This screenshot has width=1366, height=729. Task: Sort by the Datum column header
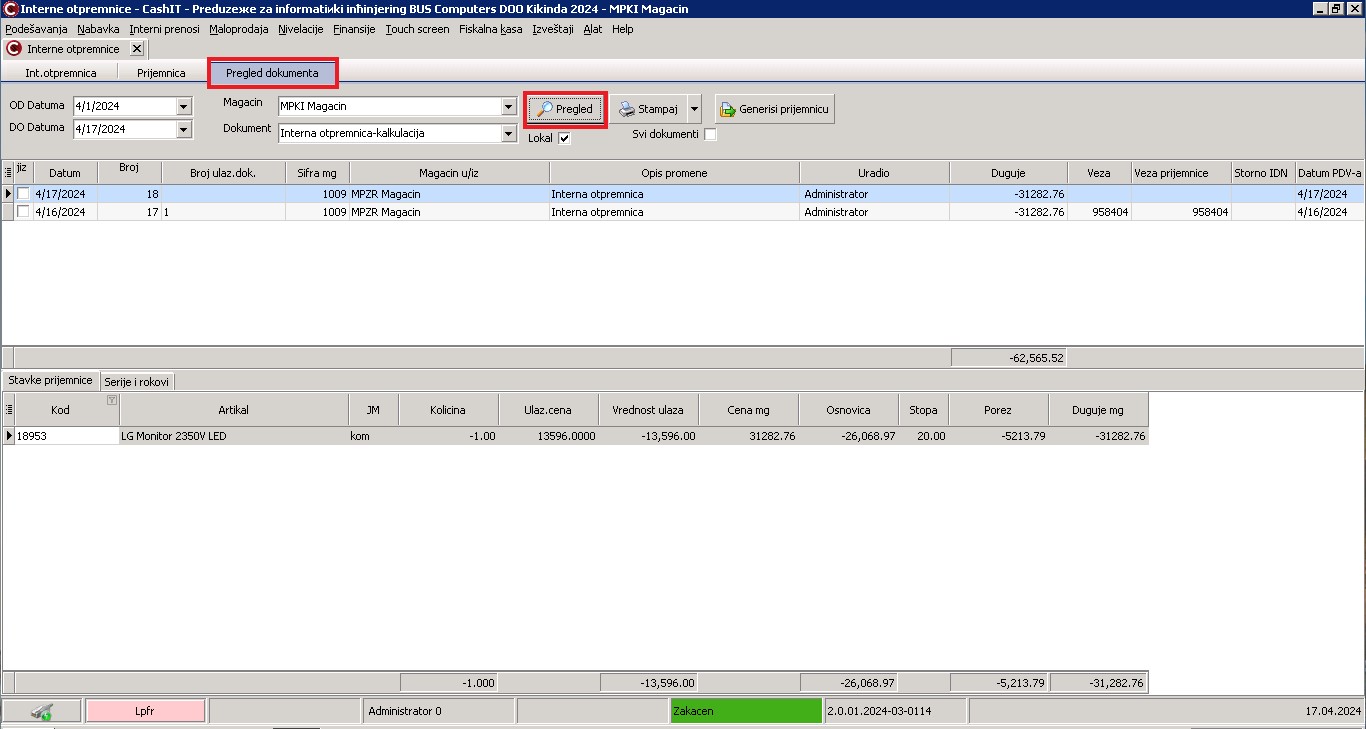coord(65,173)
